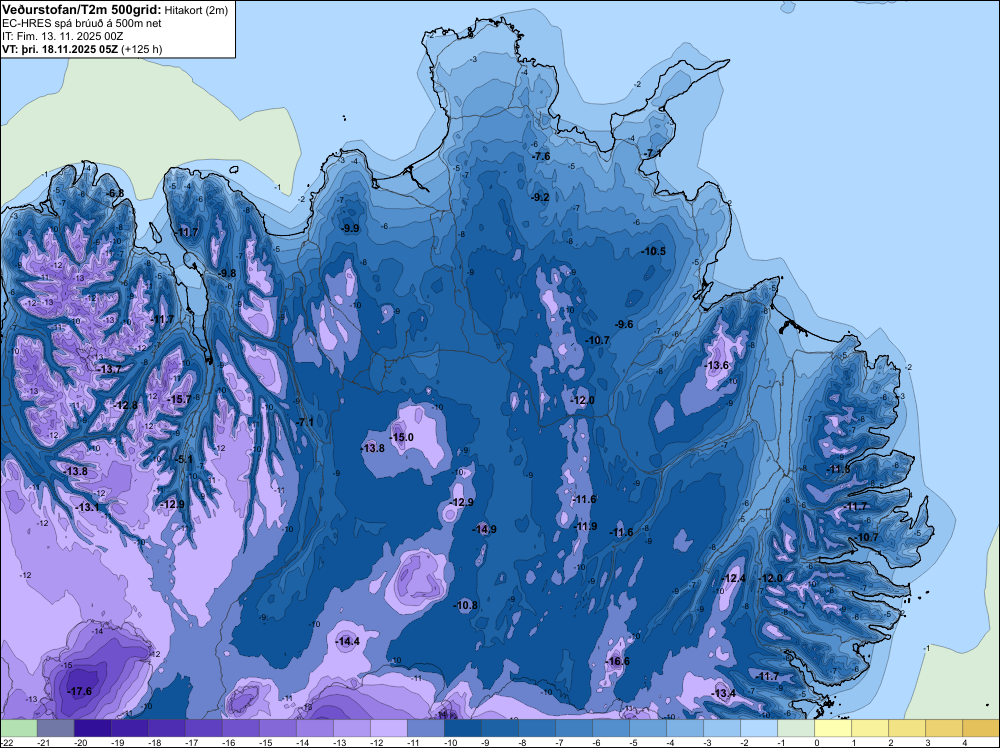The width and height of the screenshot is (1000, 748).
Task: Click the legend swatch labeled -10
Action: point(462,728)
